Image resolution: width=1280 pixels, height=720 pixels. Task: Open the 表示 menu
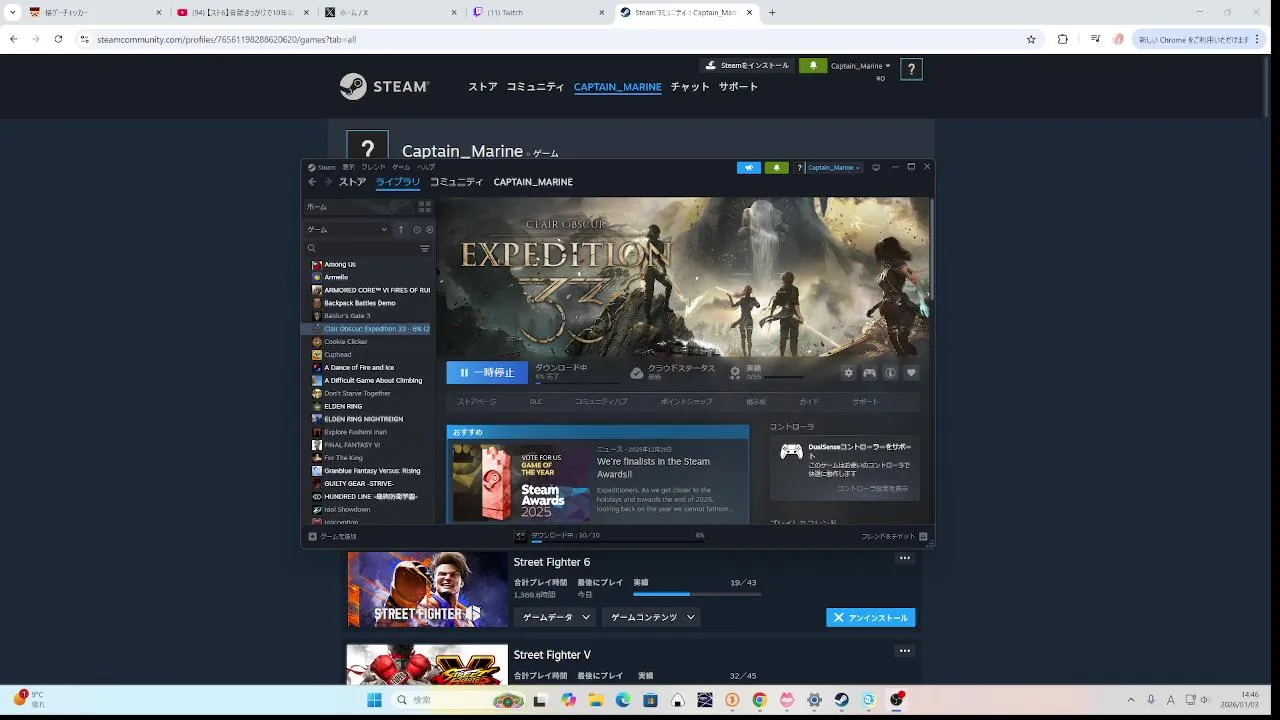point(348,167)
